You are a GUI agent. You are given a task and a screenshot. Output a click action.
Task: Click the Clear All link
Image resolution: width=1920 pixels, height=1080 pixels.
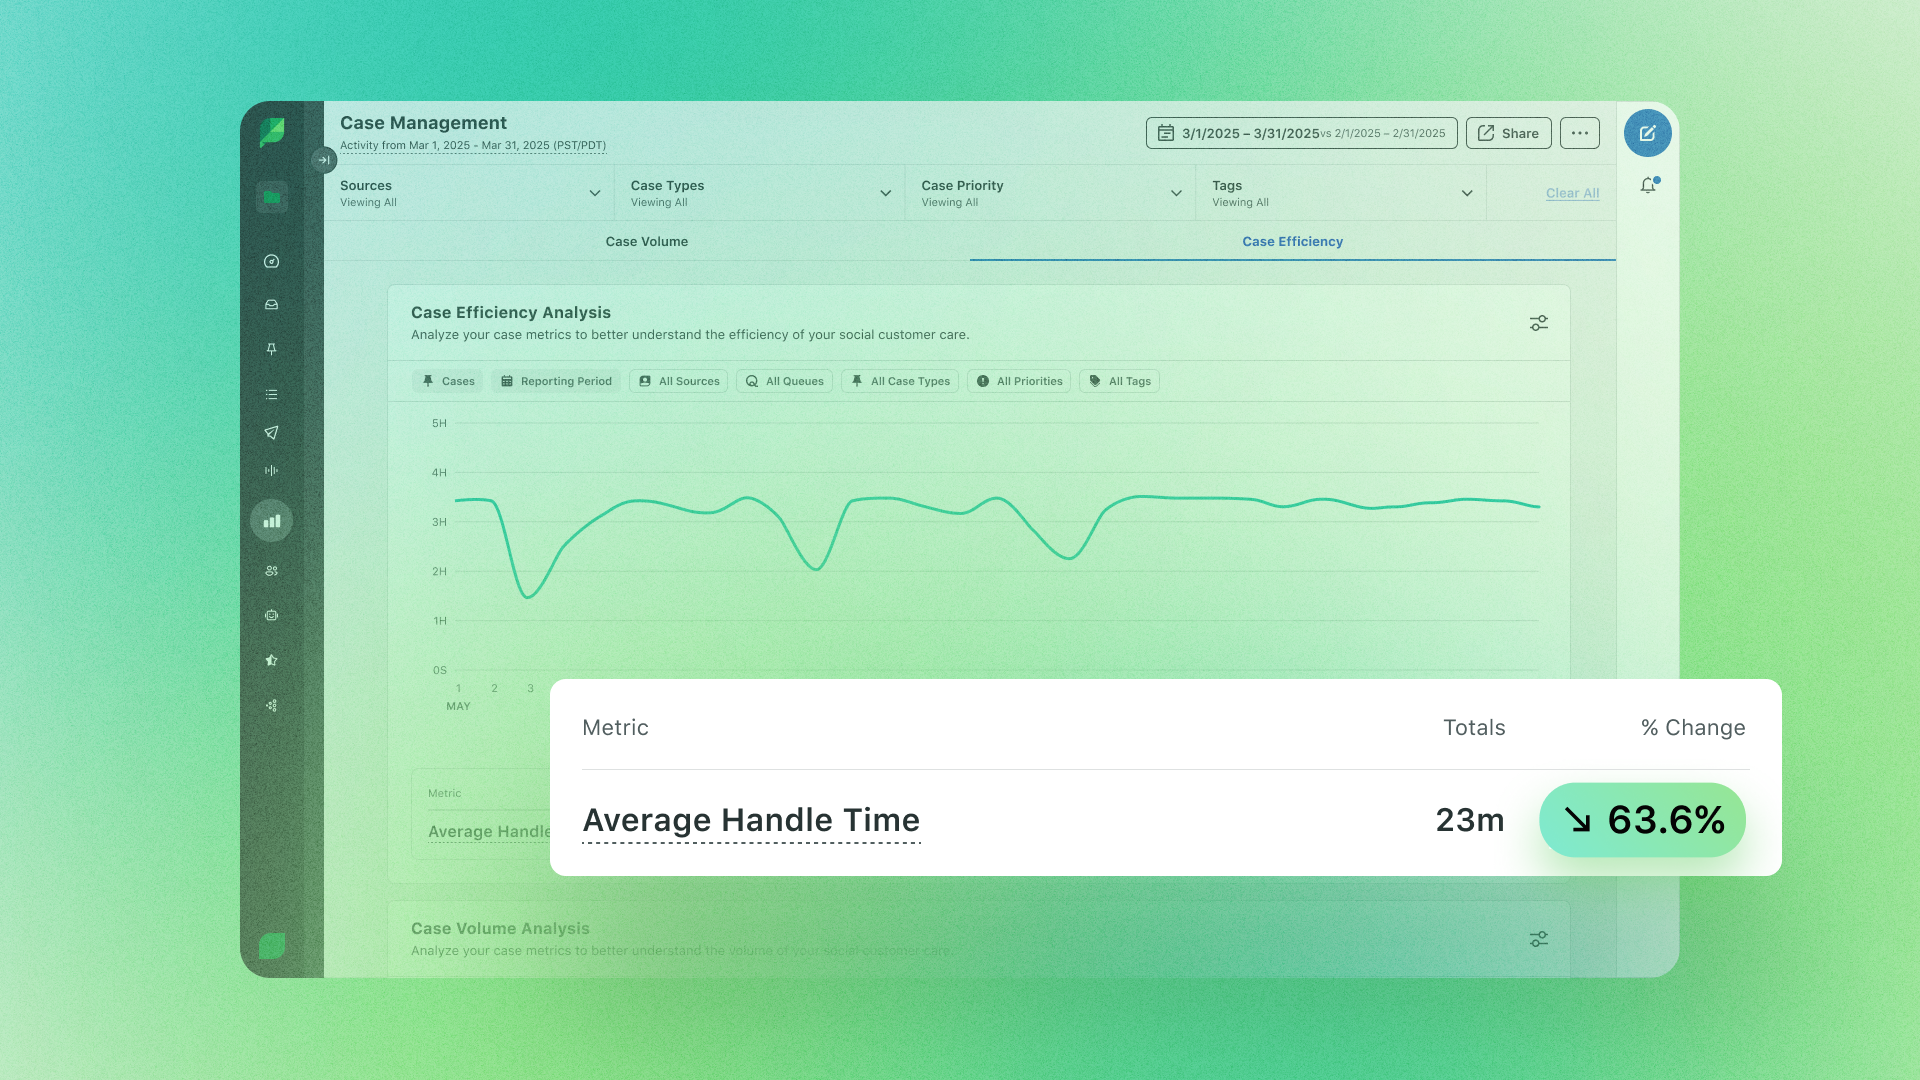point(1572,193)
